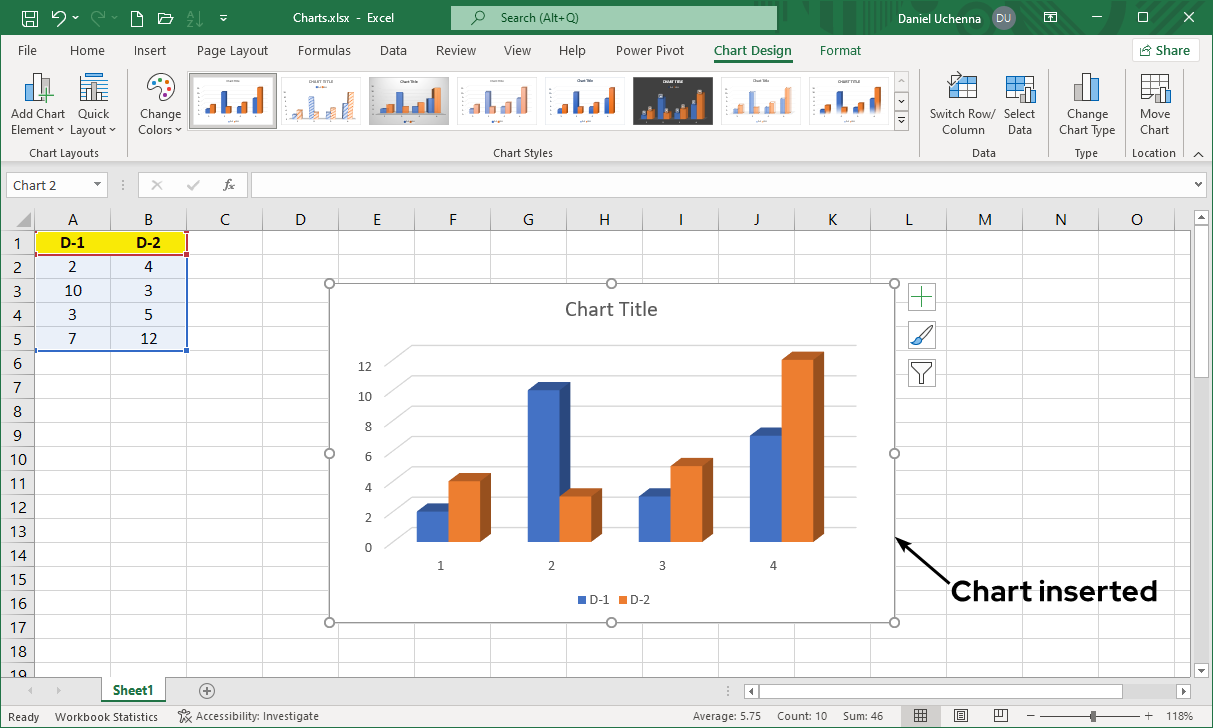Toggle the Chart Elements plus button
This screenshot has height=728, width=1213.
click(921, 296)
